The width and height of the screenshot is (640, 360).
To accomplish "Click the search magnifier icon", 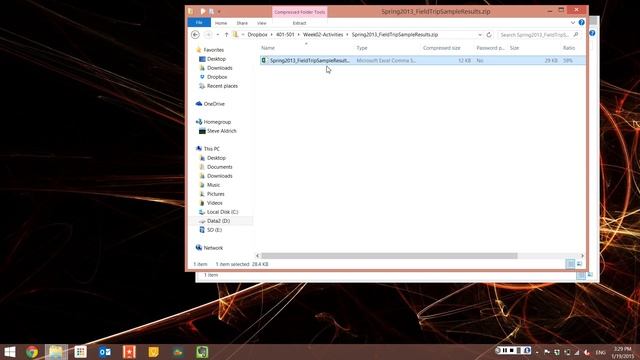I will 576,35.
